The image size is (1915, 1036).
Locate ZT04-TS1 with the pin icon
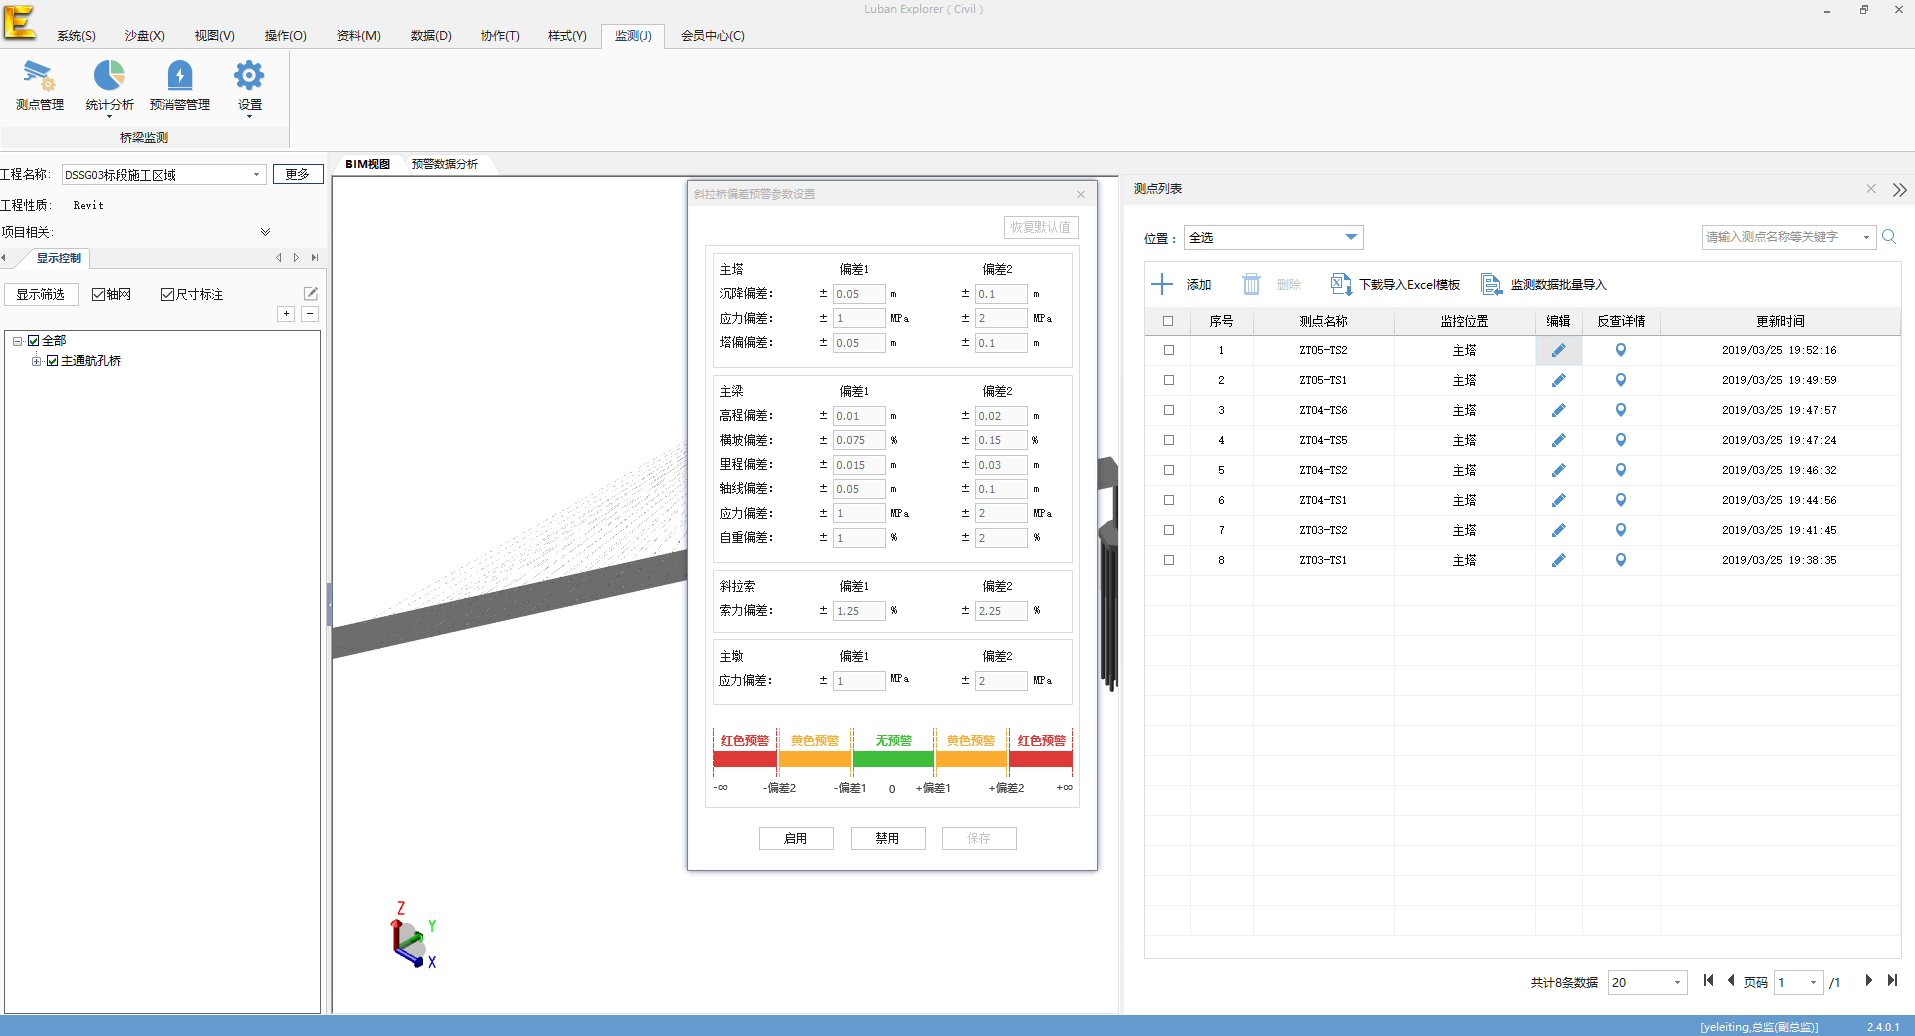coord(1621,500)
